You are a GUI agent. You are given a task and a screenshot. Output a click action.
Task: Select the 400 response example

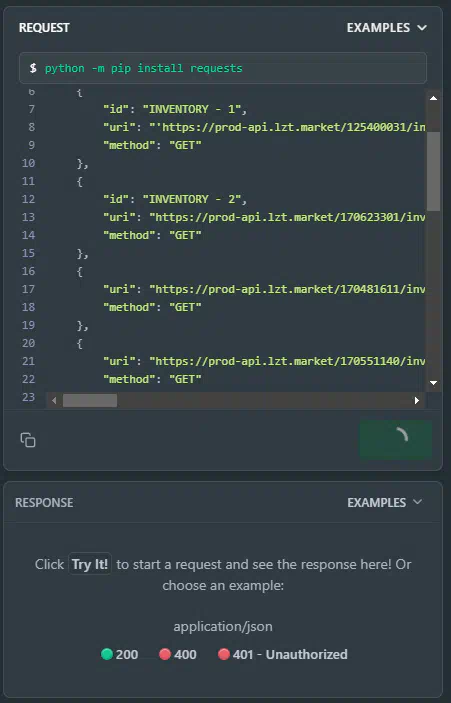tap(178, 654)
